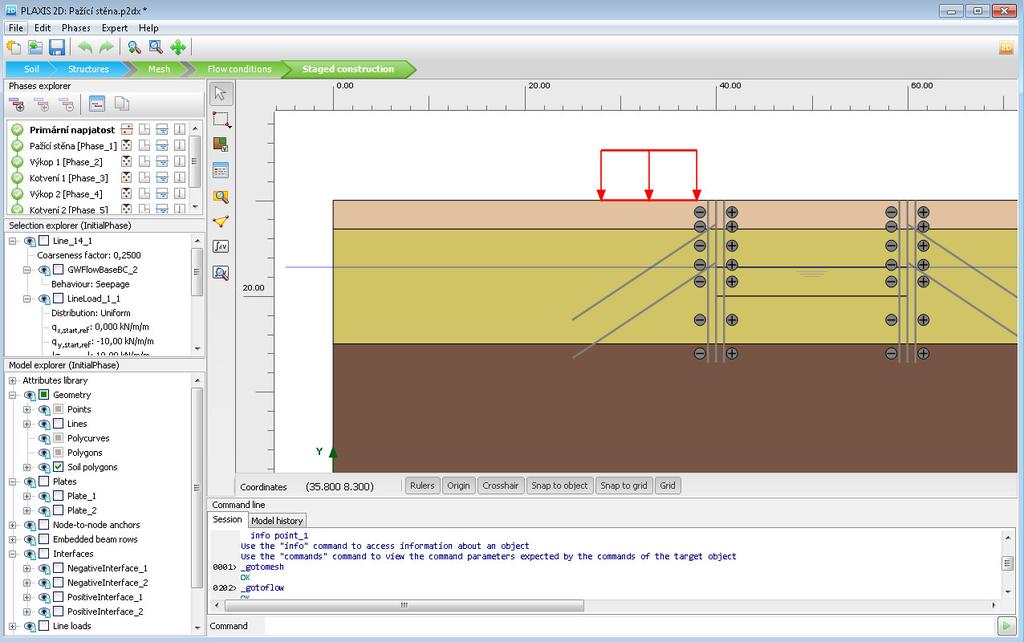Viewport: 1024px width, 642px height.
Task: Click the orange 2D icon at top right
Action: [x=1006, y=48]
